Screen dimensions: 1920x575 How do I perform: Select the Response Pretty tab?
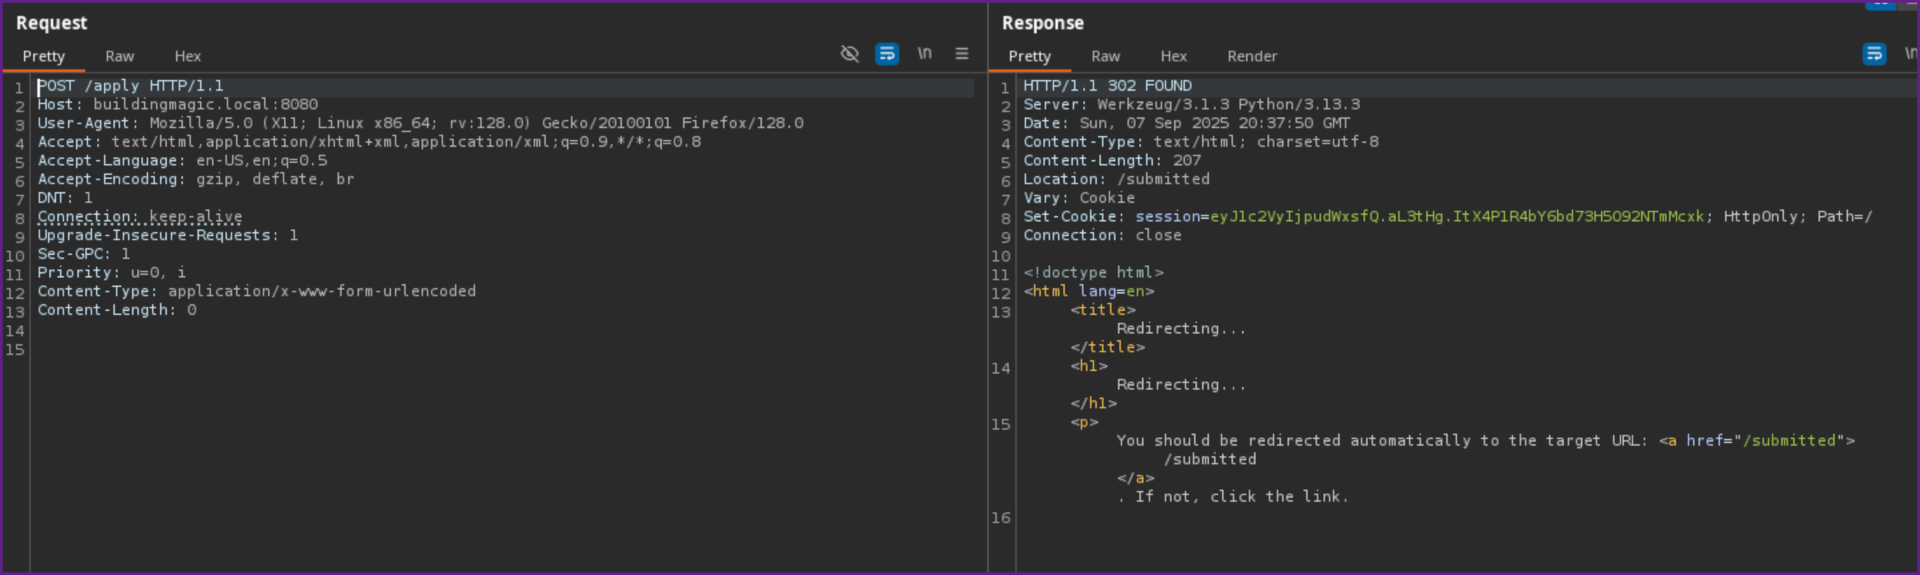(x=1029, y=57)
